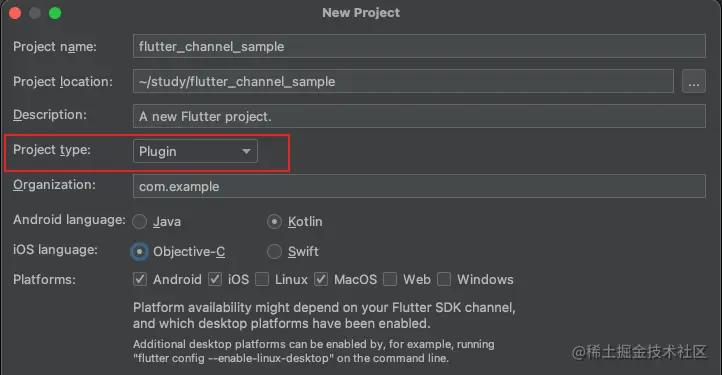
Task: Uncheck the iOS platform checkbox
Action: [215, 279]
